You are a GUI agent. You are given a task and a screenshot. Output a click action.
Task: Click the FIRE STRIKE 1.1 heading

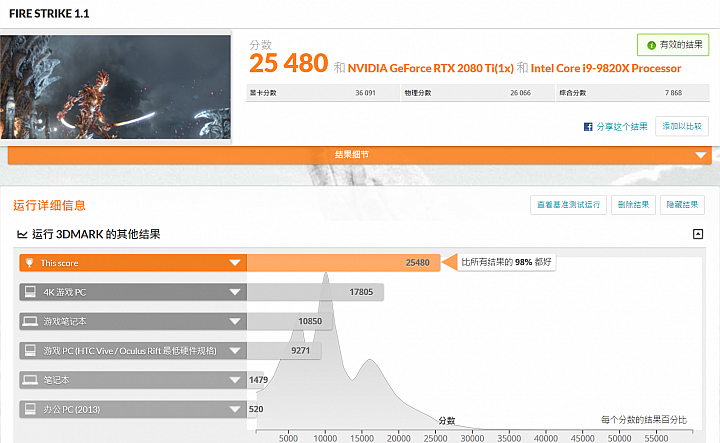click(x=49, y=14)
